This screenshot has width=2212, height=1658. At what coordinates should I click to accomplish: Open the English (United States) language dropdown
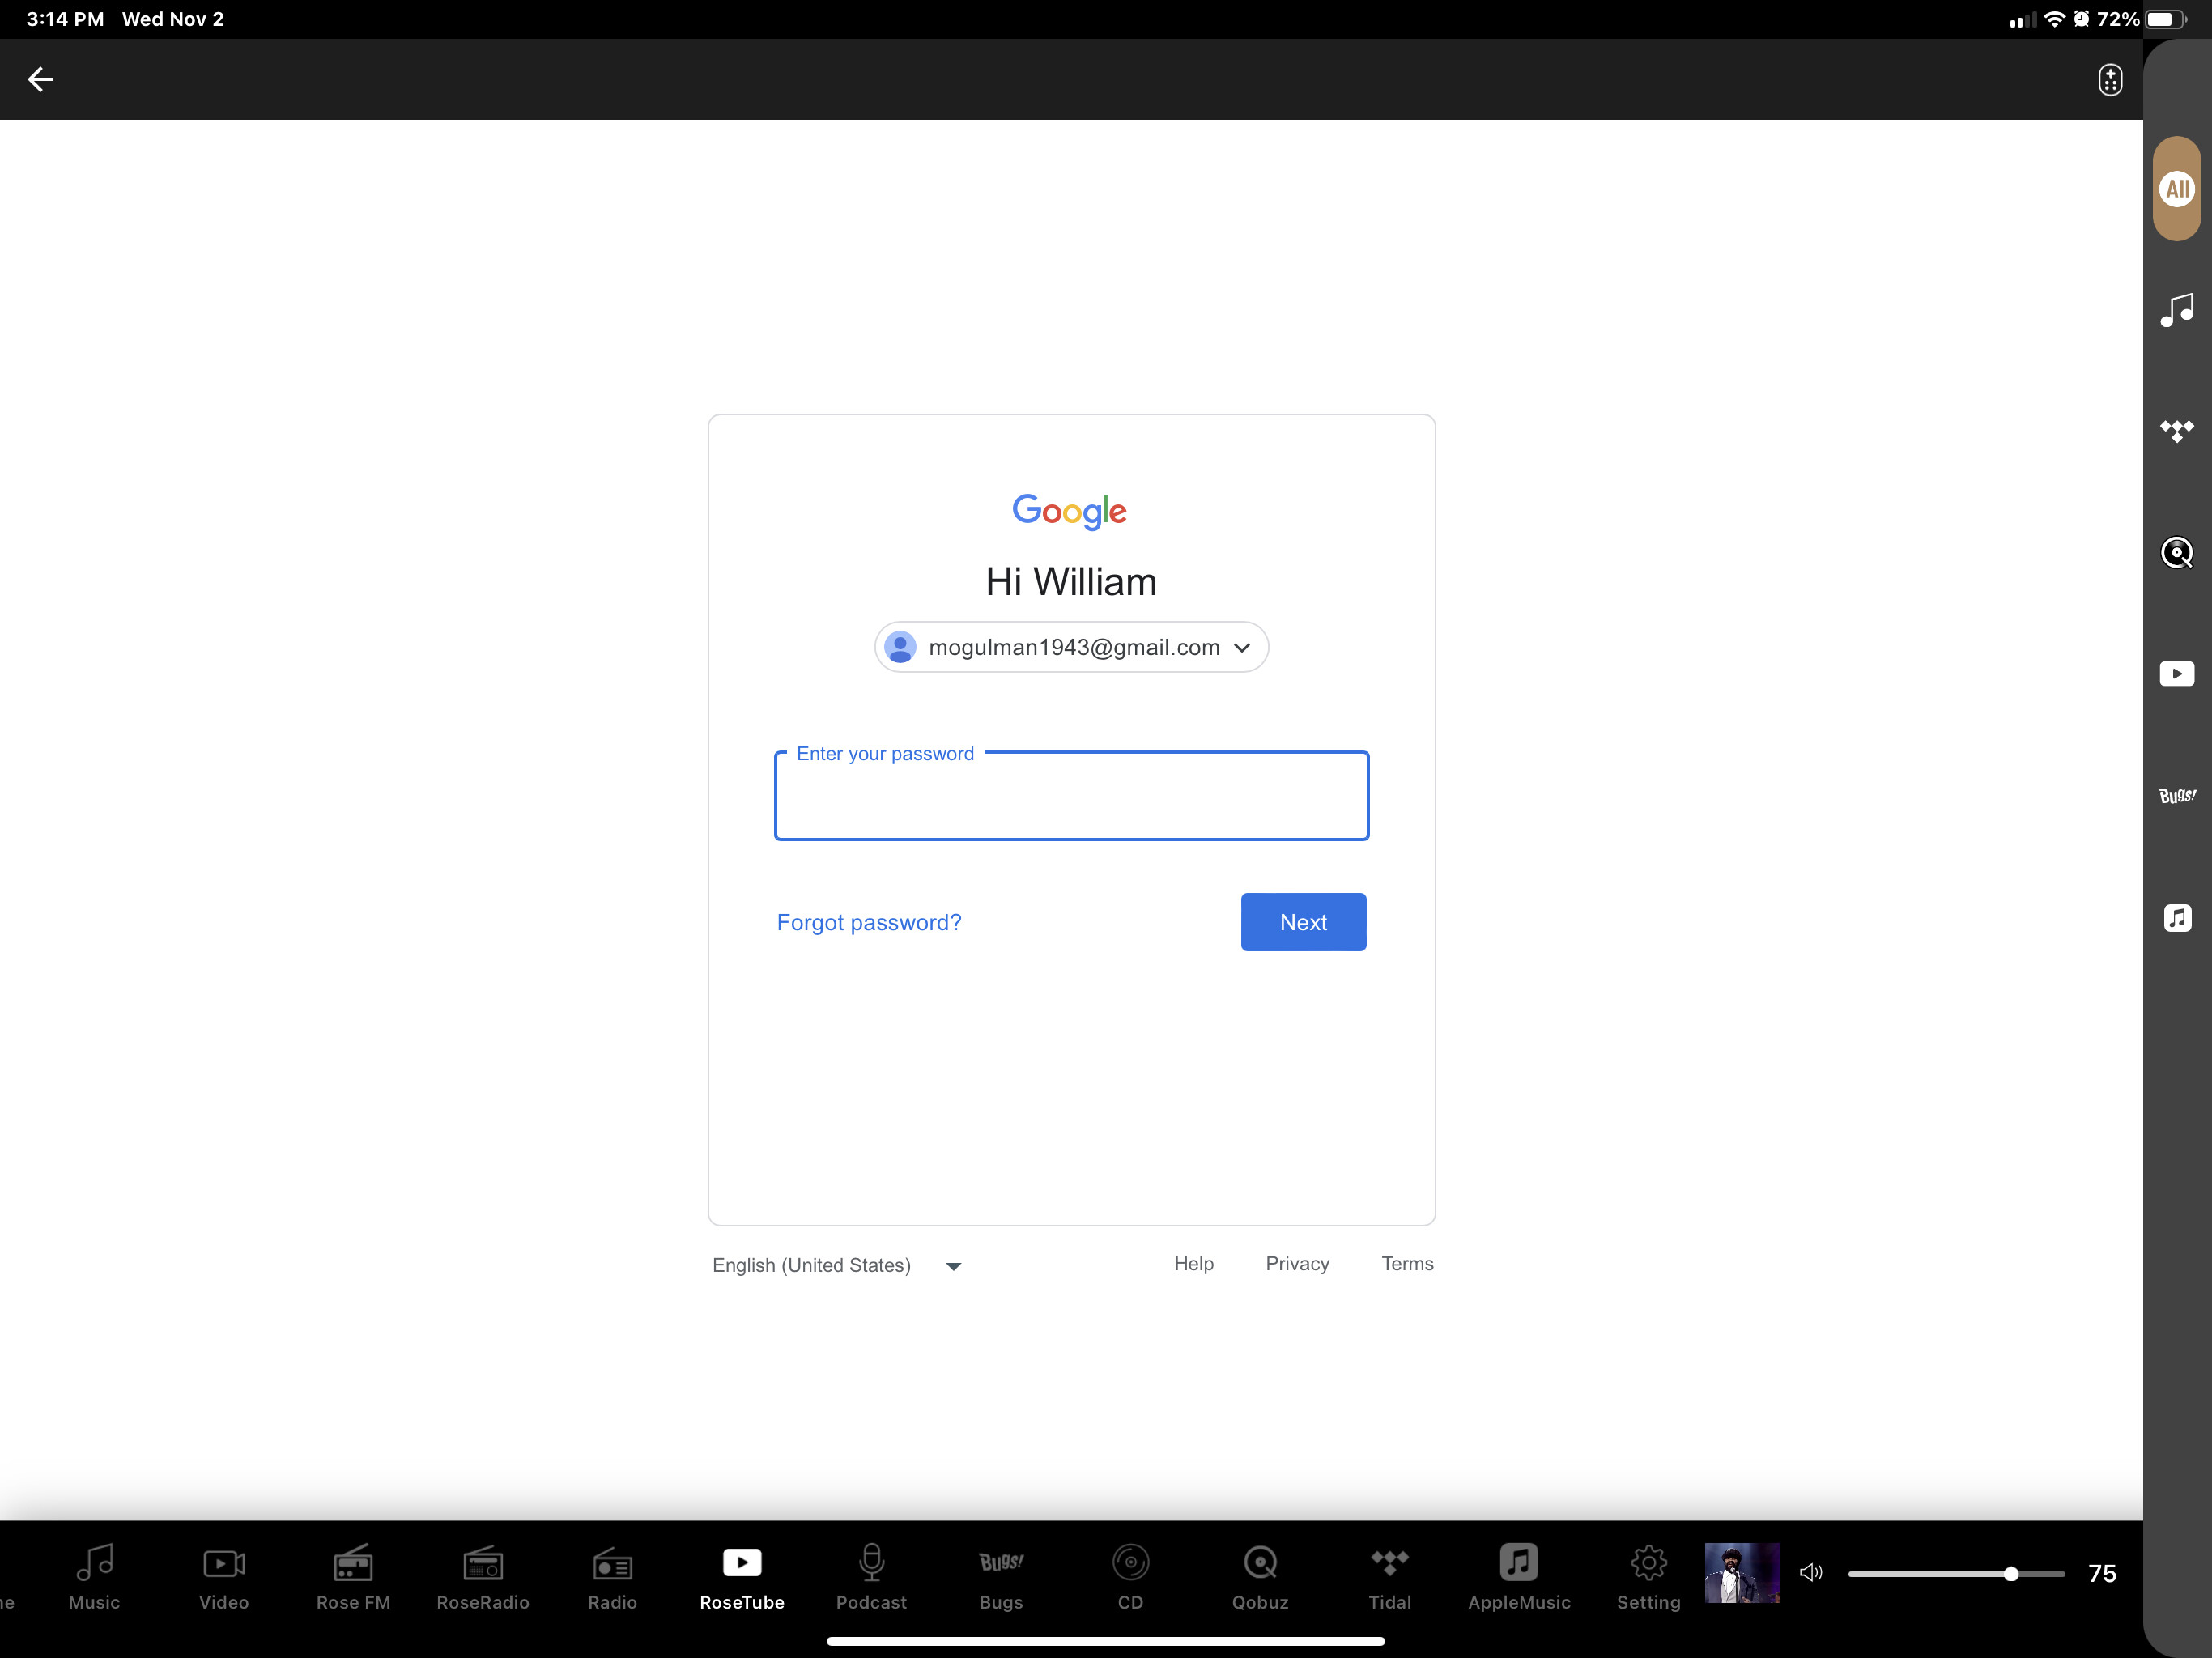pos(837,1265)
